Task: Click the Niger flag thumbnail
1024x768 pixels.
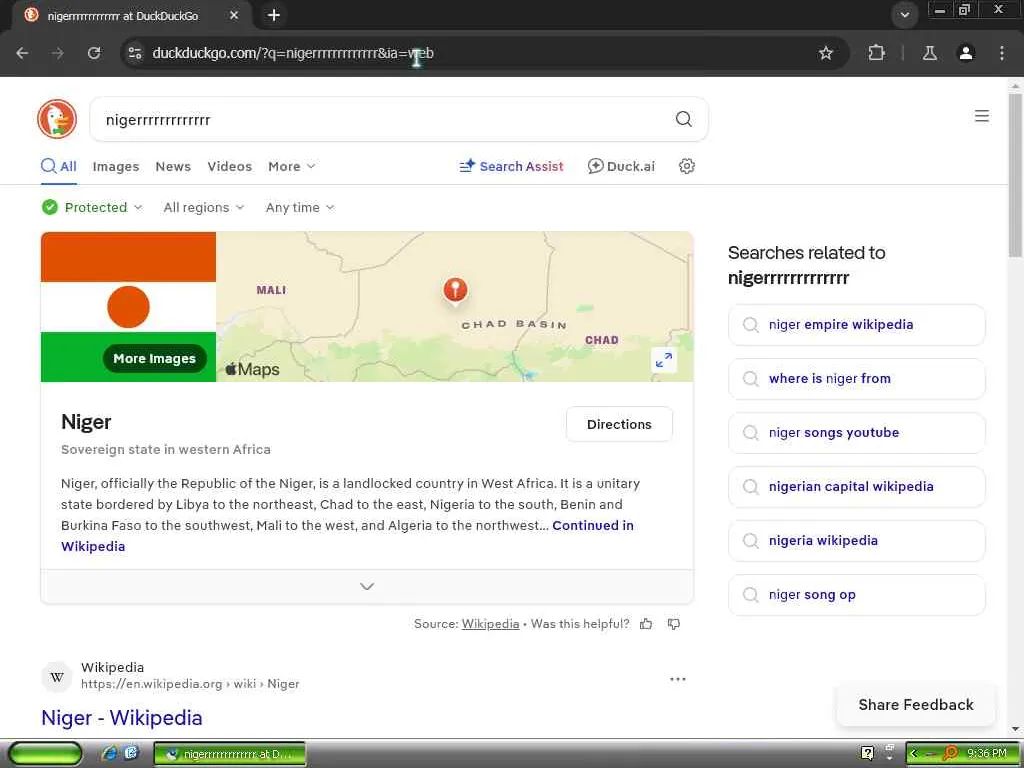Action: tap(128, 306)
